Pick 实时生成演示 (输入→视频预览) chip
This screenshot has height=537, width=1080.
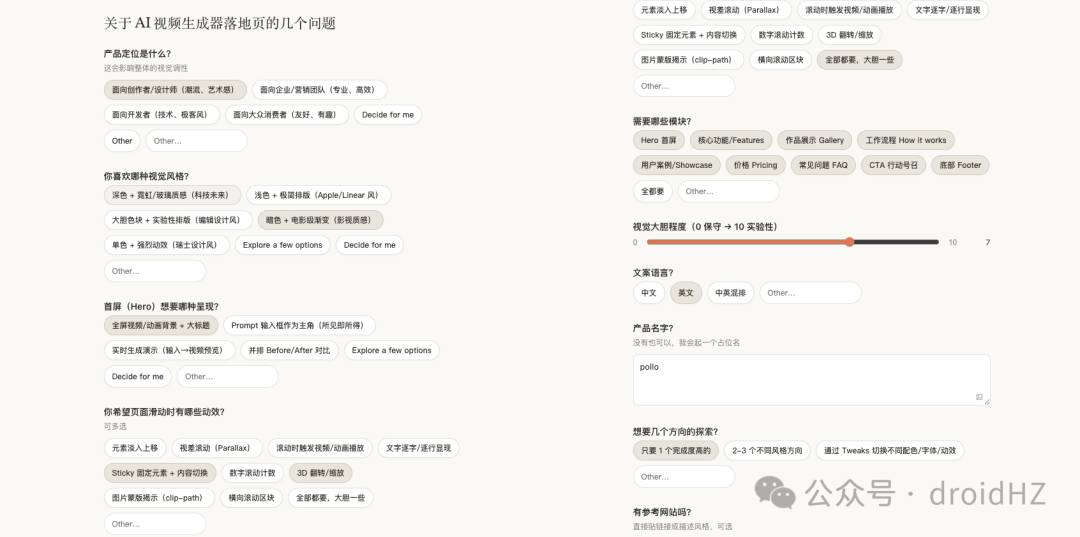pos(169,350)
